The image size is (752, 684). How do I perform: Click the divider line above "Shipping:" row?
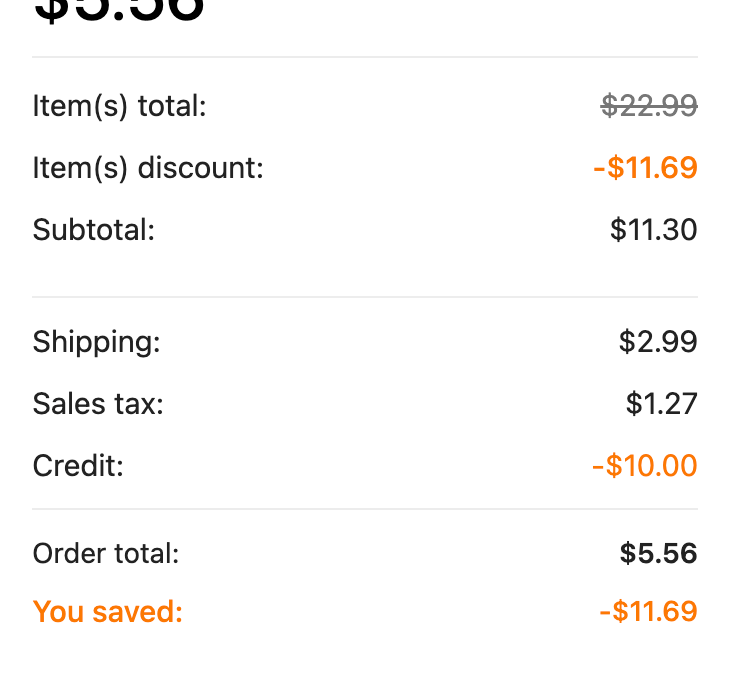click(x=365, y=297)
